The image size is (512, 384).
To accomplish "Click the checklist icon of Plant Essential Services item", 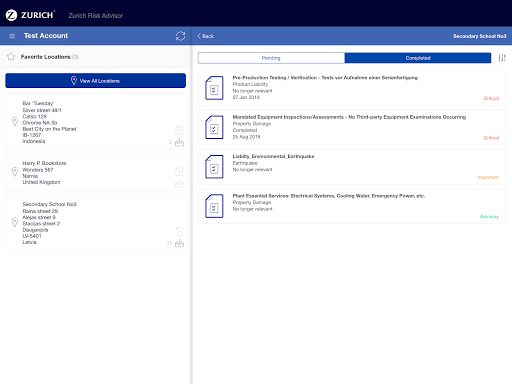I will coord(214,206).
